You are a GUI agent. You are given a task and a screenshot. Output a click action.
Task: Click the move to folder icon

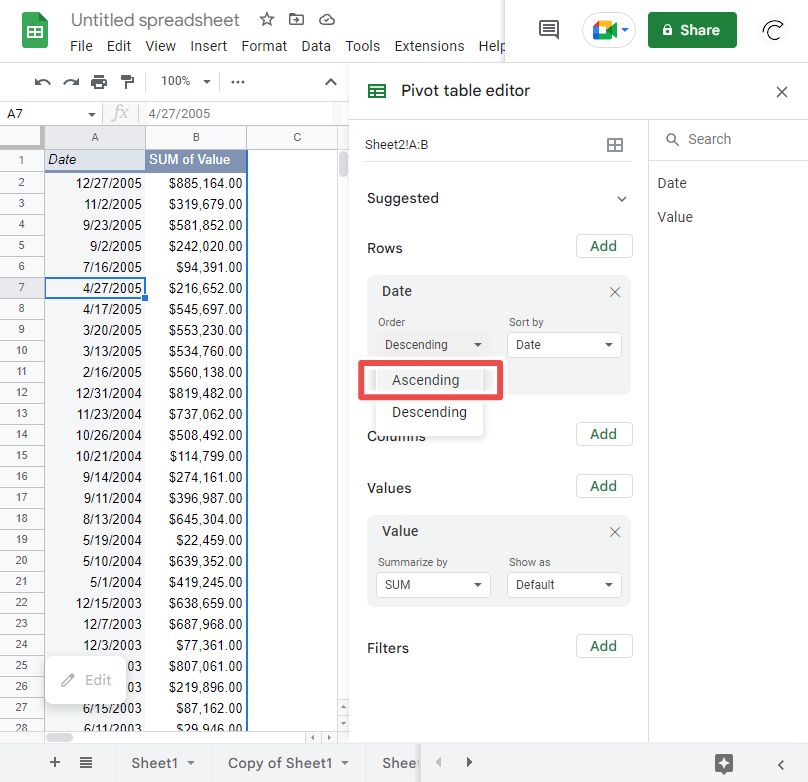tap(296, 20)
